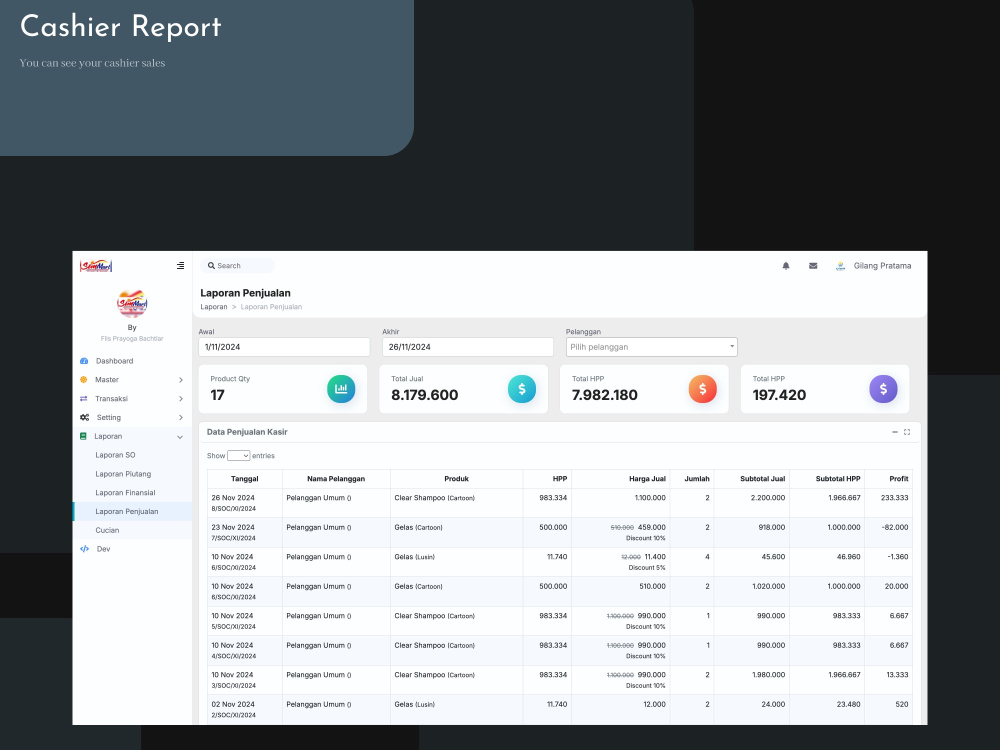Click the Master menu icon

(x=84, y=379)
